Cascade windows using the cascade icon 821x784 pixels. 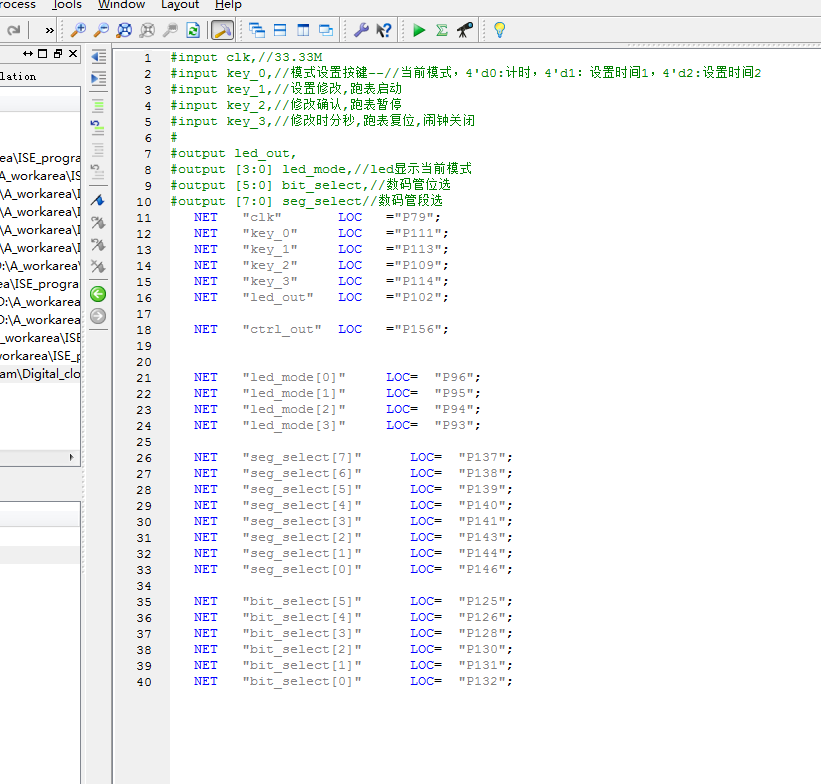coord(256,30)
